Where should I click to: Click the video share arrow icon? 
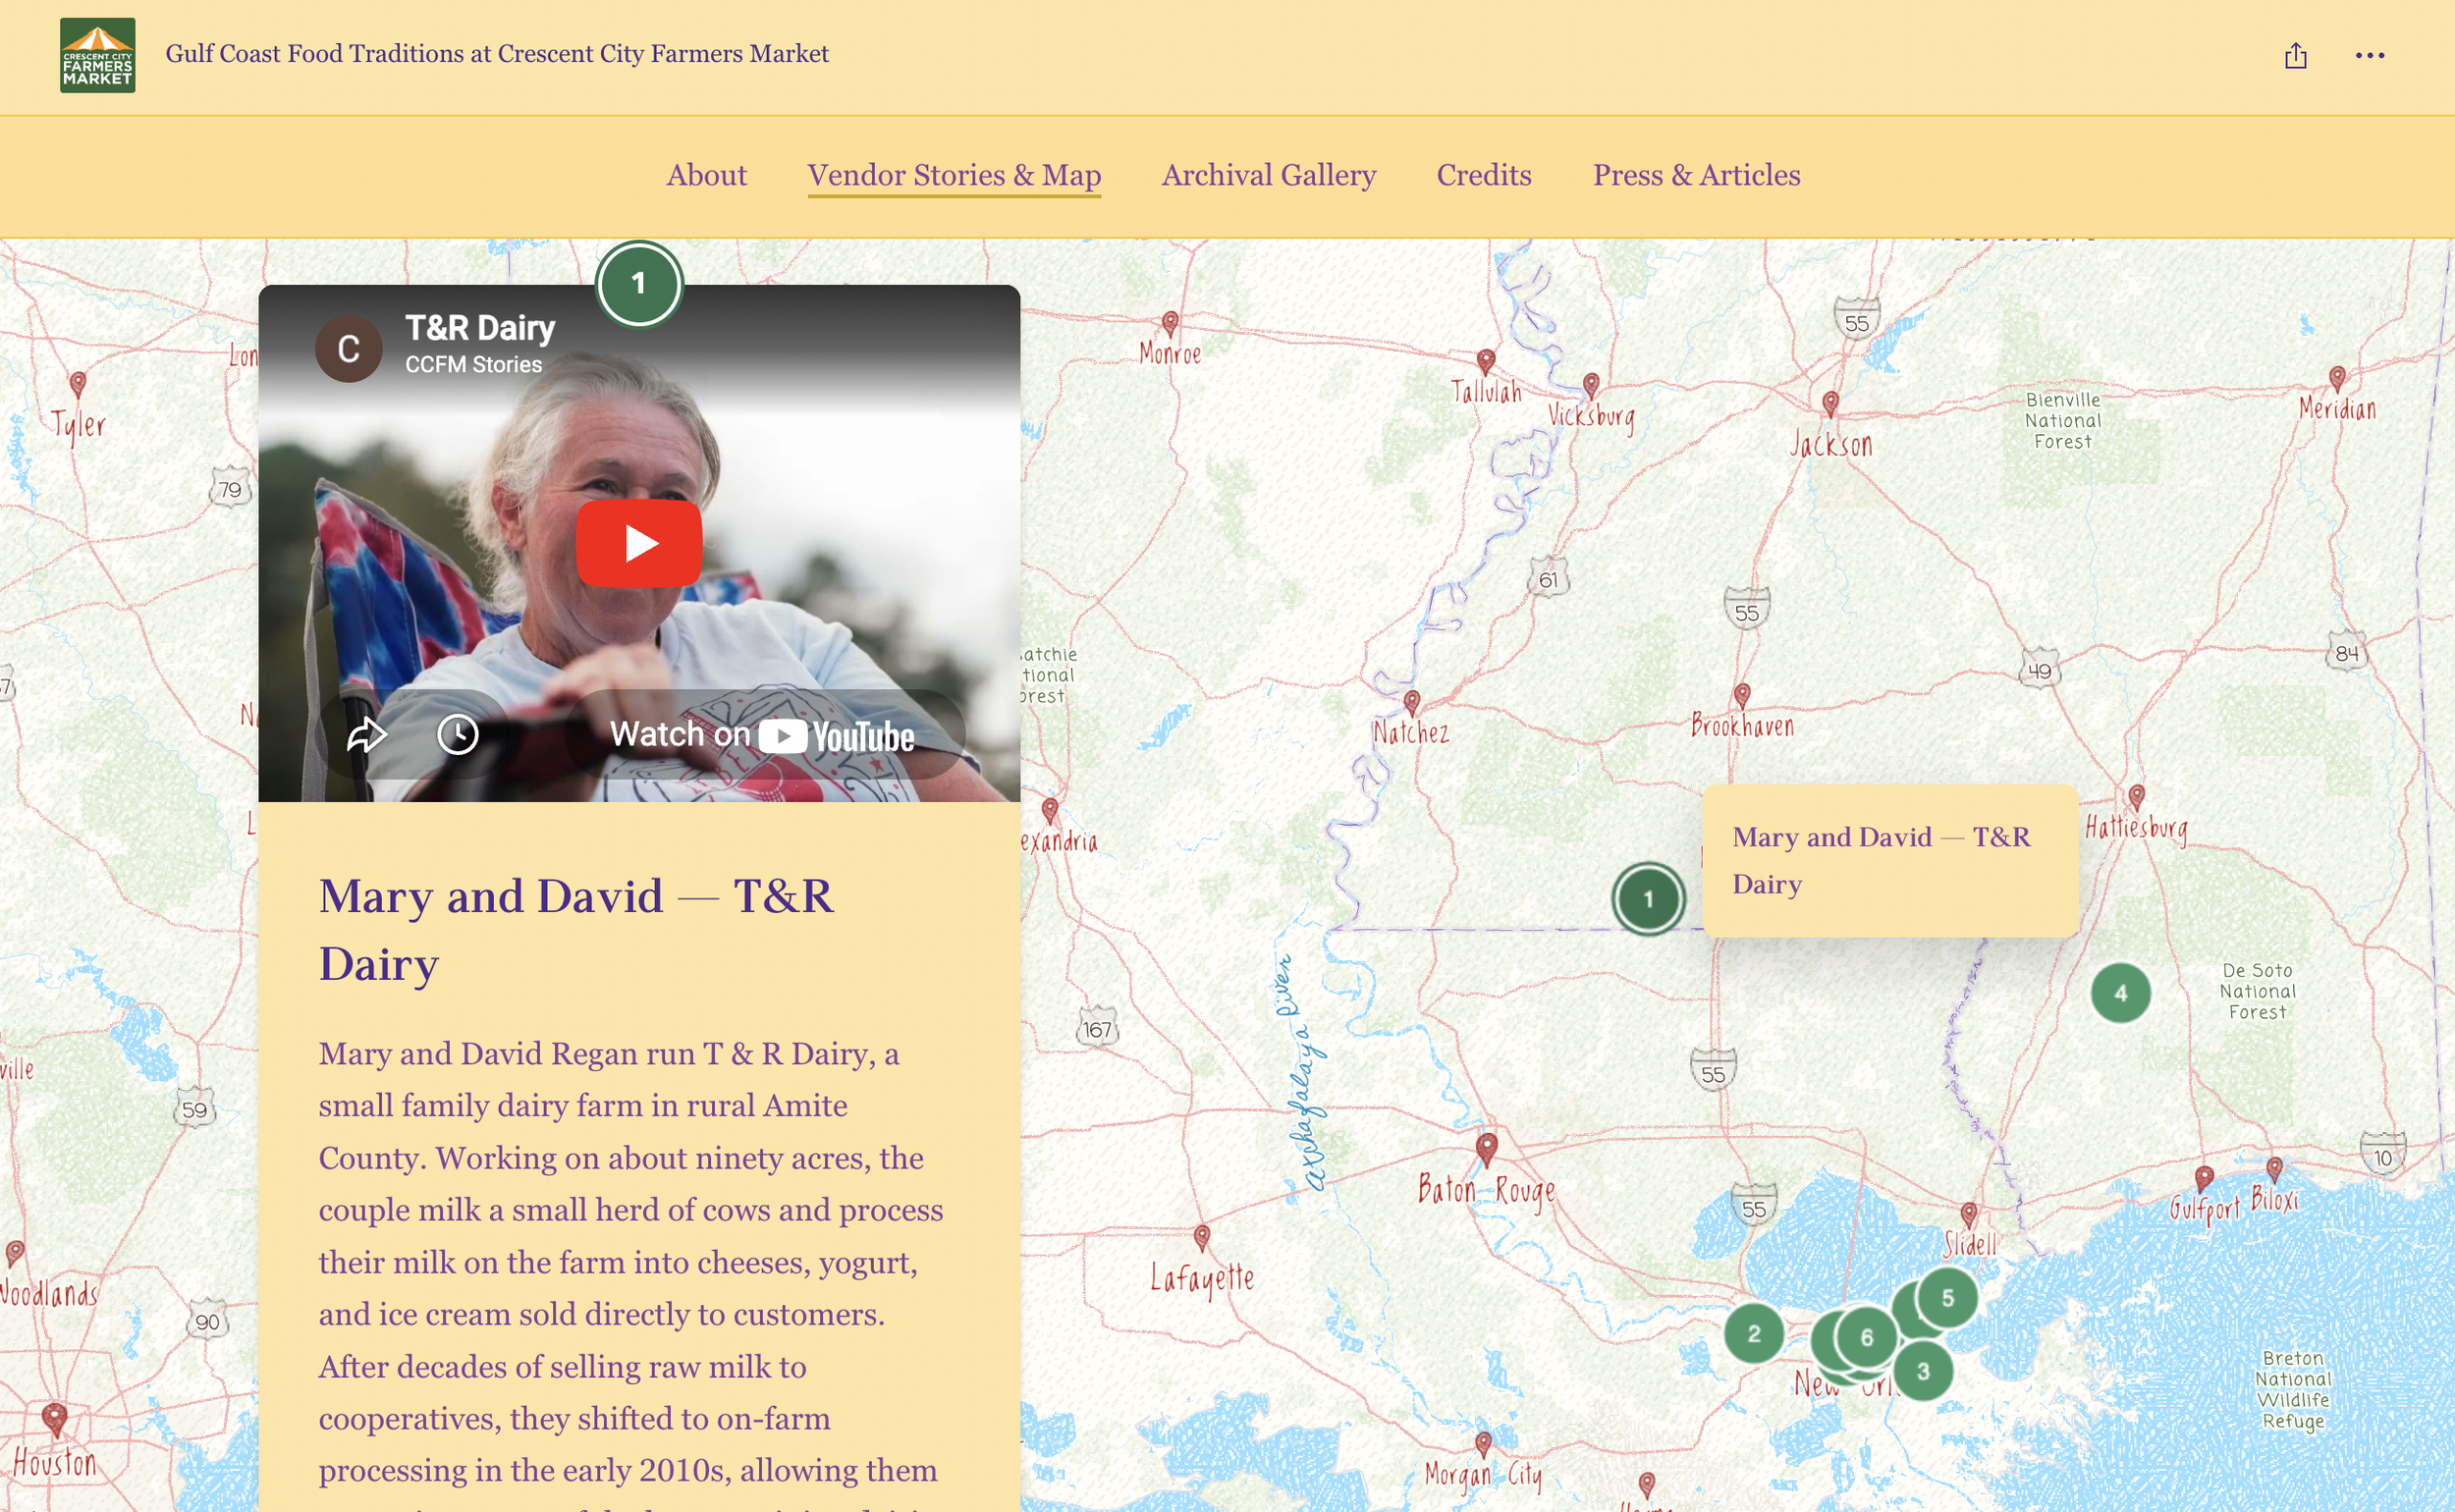pos(367,735)
